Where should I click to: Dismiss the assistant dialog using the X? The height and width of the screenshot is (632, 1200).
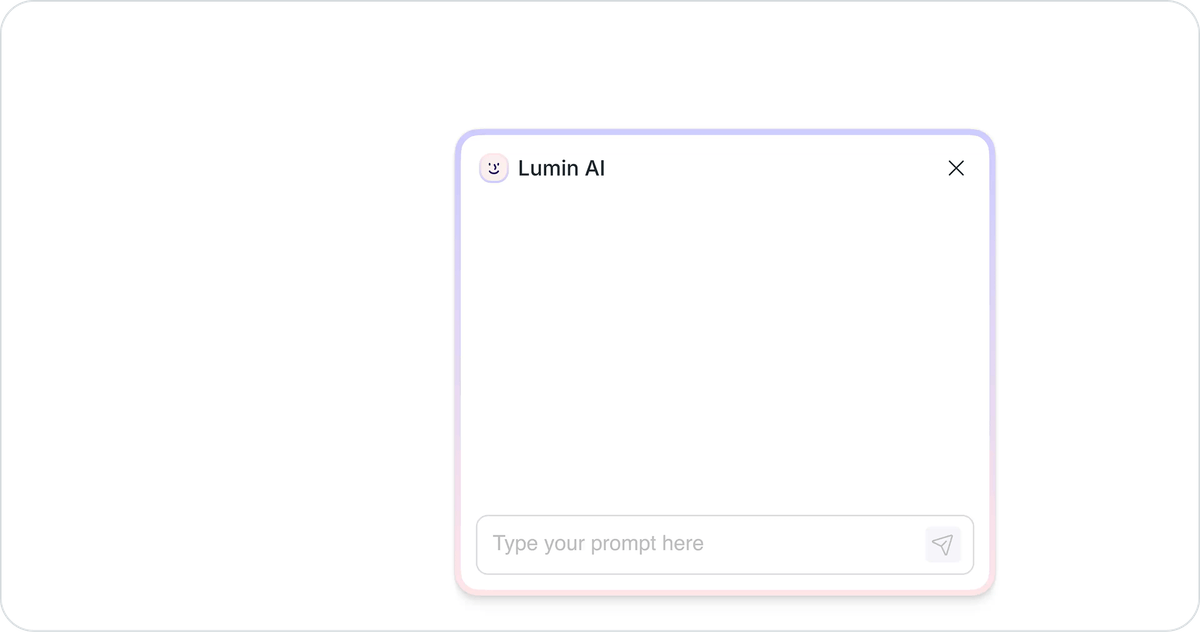pos(956,168)
